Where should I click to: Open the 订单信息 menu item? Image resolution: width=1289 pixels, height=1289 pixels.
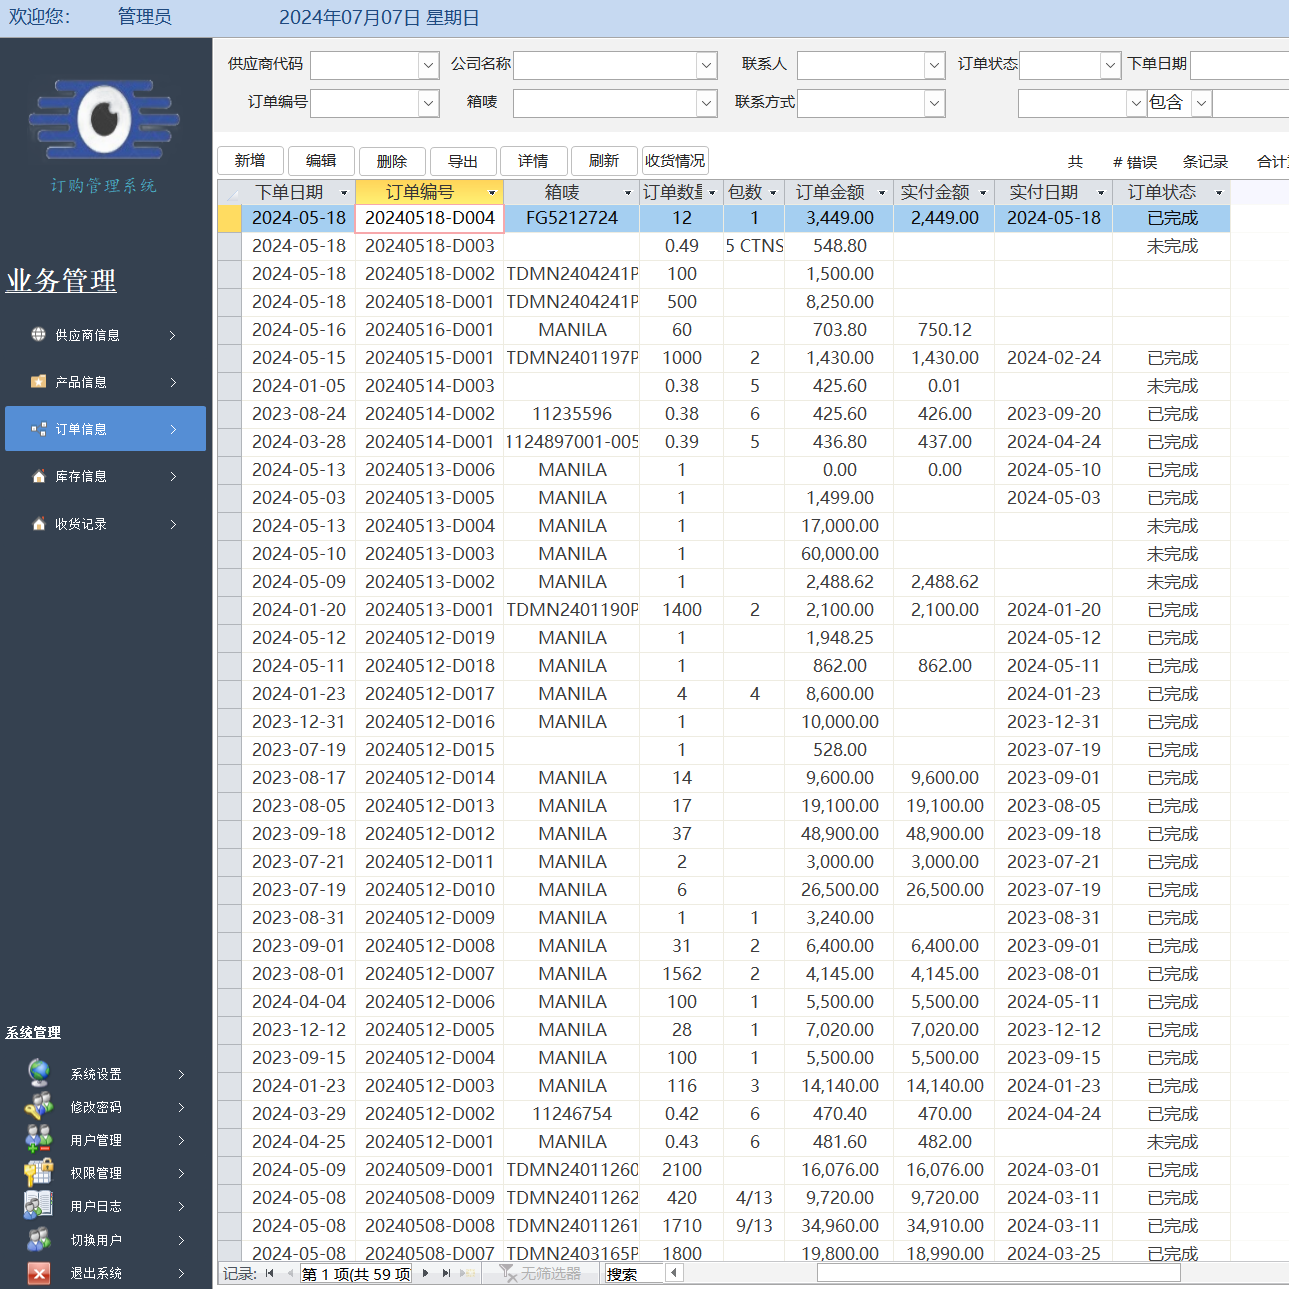pos(105,428)
